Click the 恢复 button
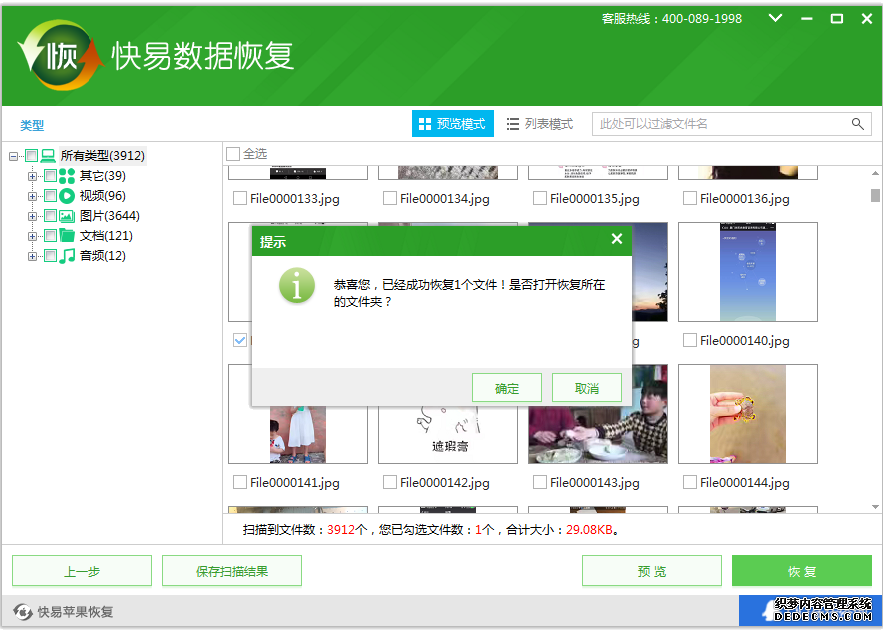This screenshot has width=883, height=631. click(802, 570)
